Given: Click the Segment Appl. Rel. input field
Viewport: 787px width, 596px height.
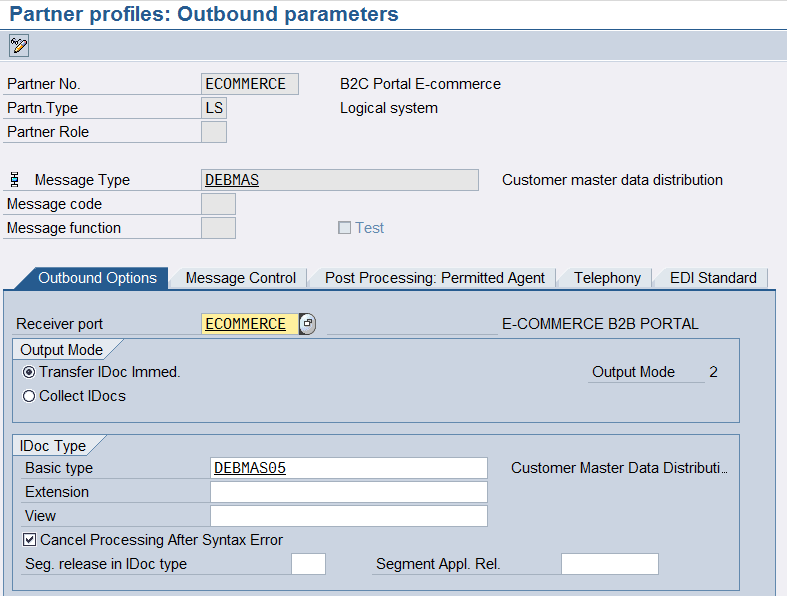Looking at the screenshot, I should tap(609, 564).
